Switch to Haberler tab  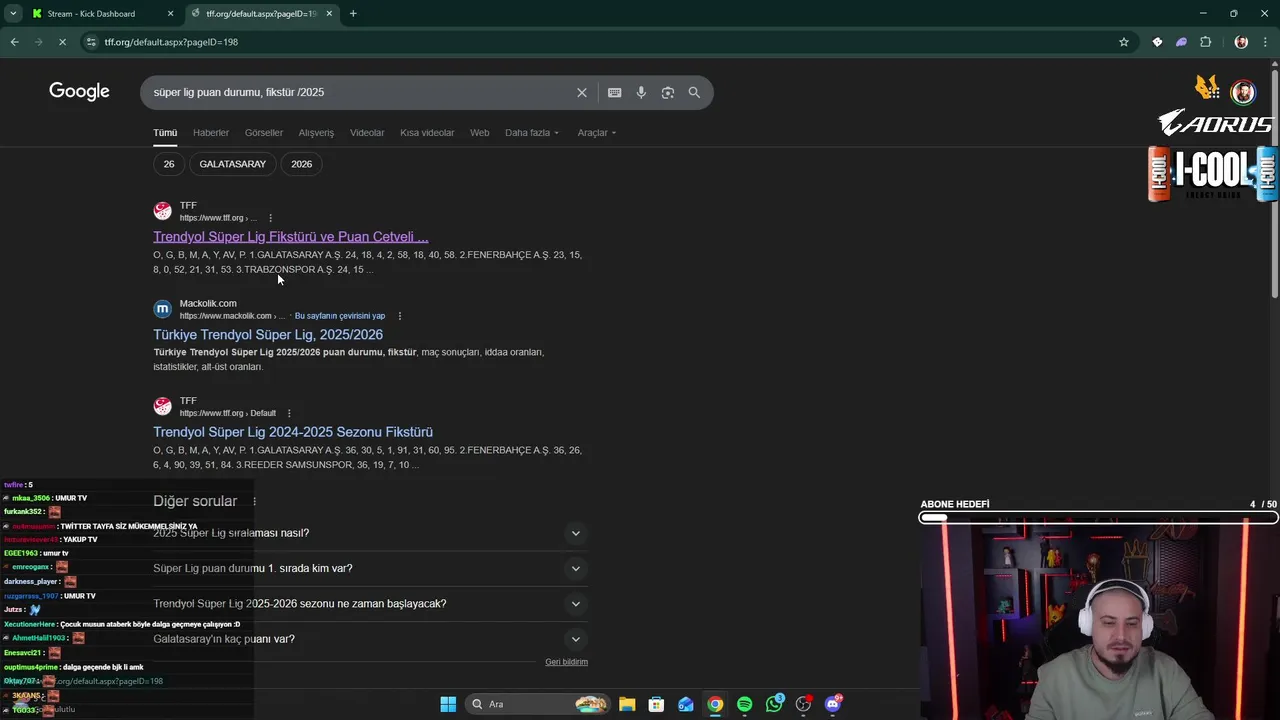coord(211,133)
